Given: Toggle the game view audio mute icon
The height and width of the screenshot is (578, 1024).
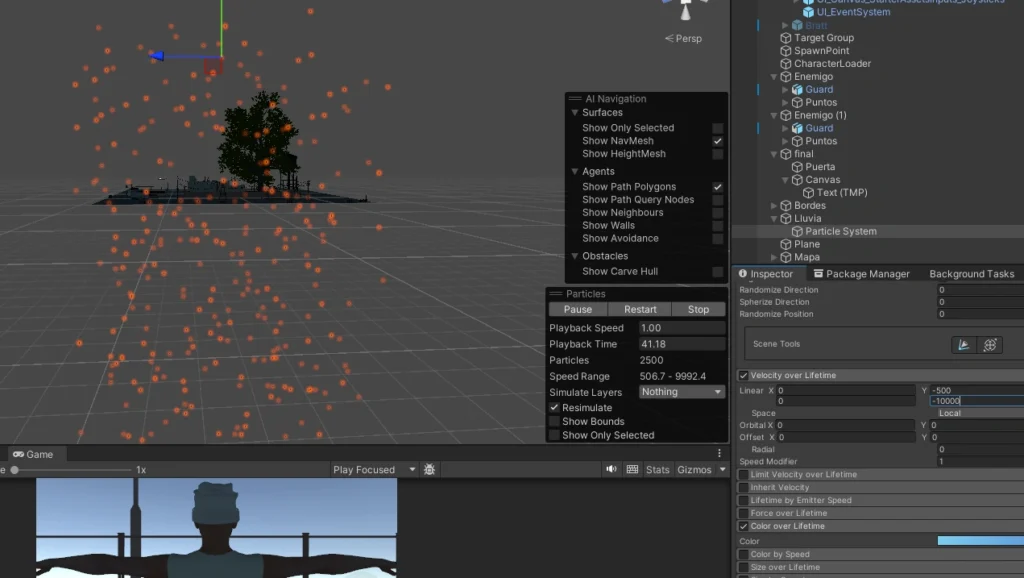Looking at the screenshot, I should [x=609, y=469].
